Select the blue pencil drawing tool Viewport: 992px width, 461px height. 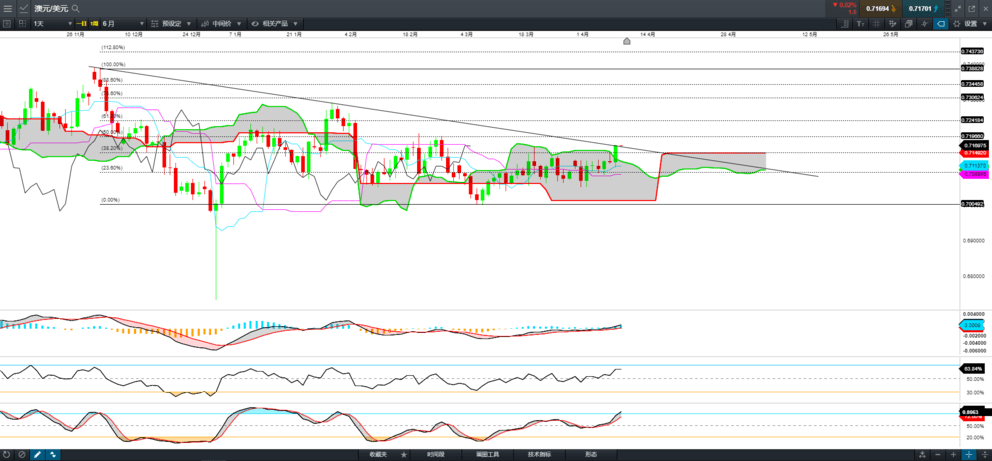point(37,454)
